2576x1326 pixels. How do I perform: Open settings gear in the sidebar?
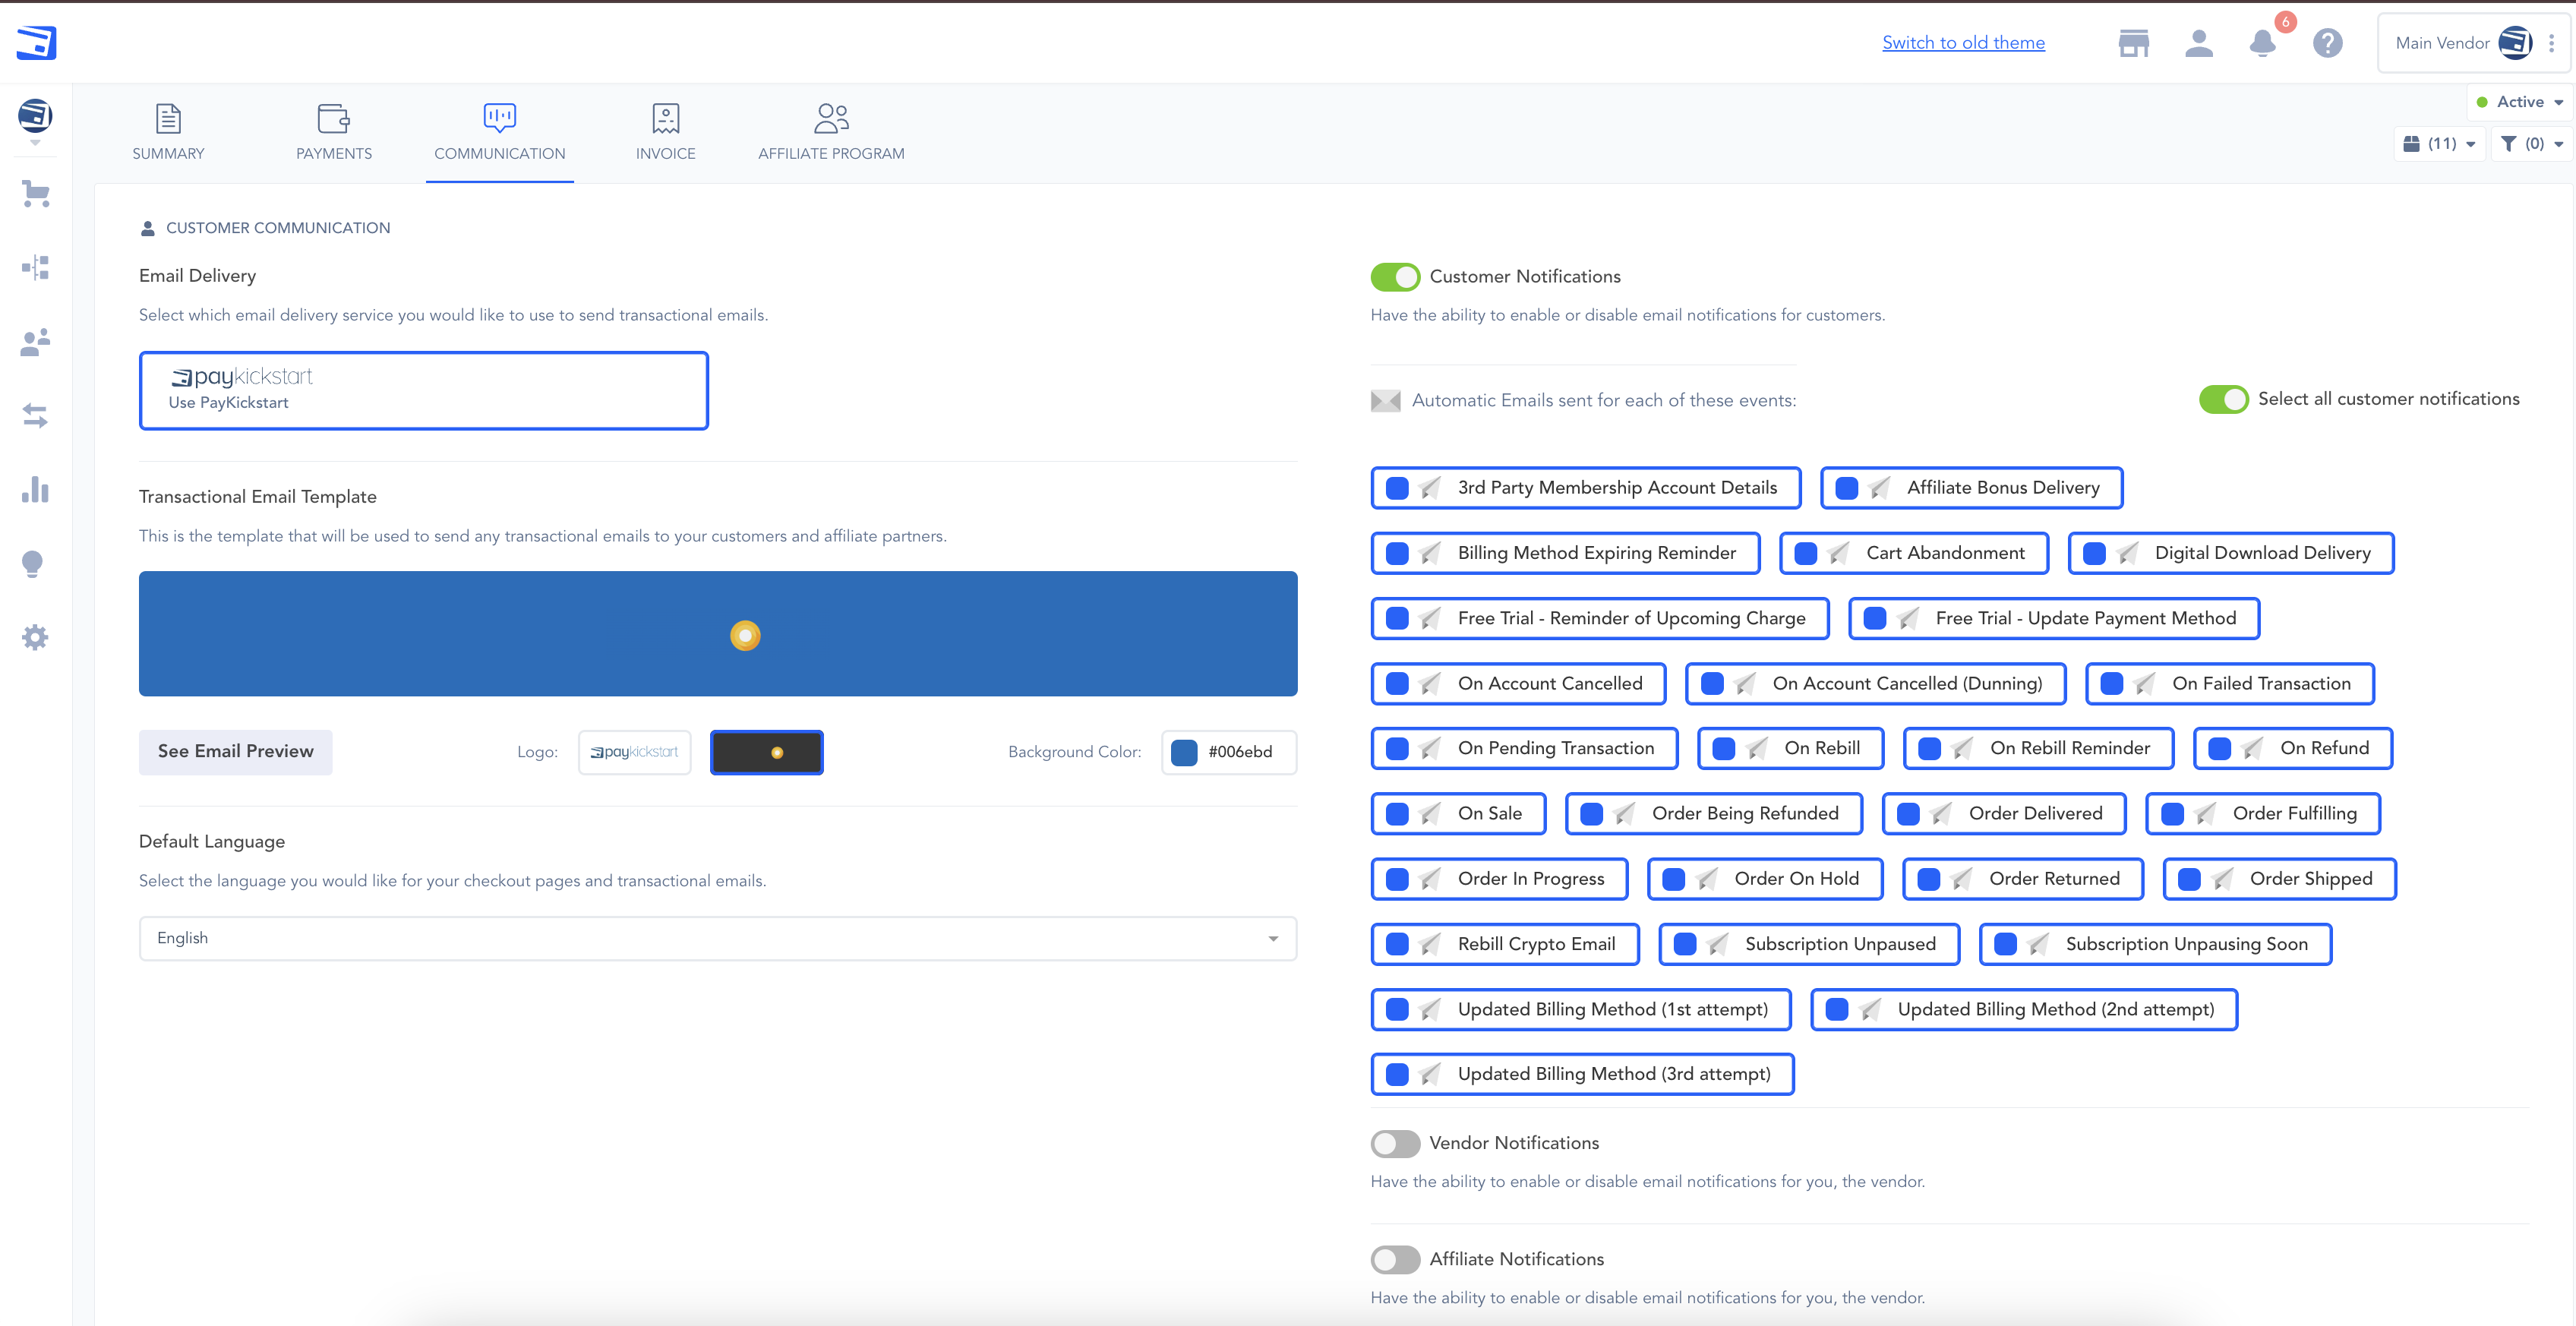click(x=36, y=637)
